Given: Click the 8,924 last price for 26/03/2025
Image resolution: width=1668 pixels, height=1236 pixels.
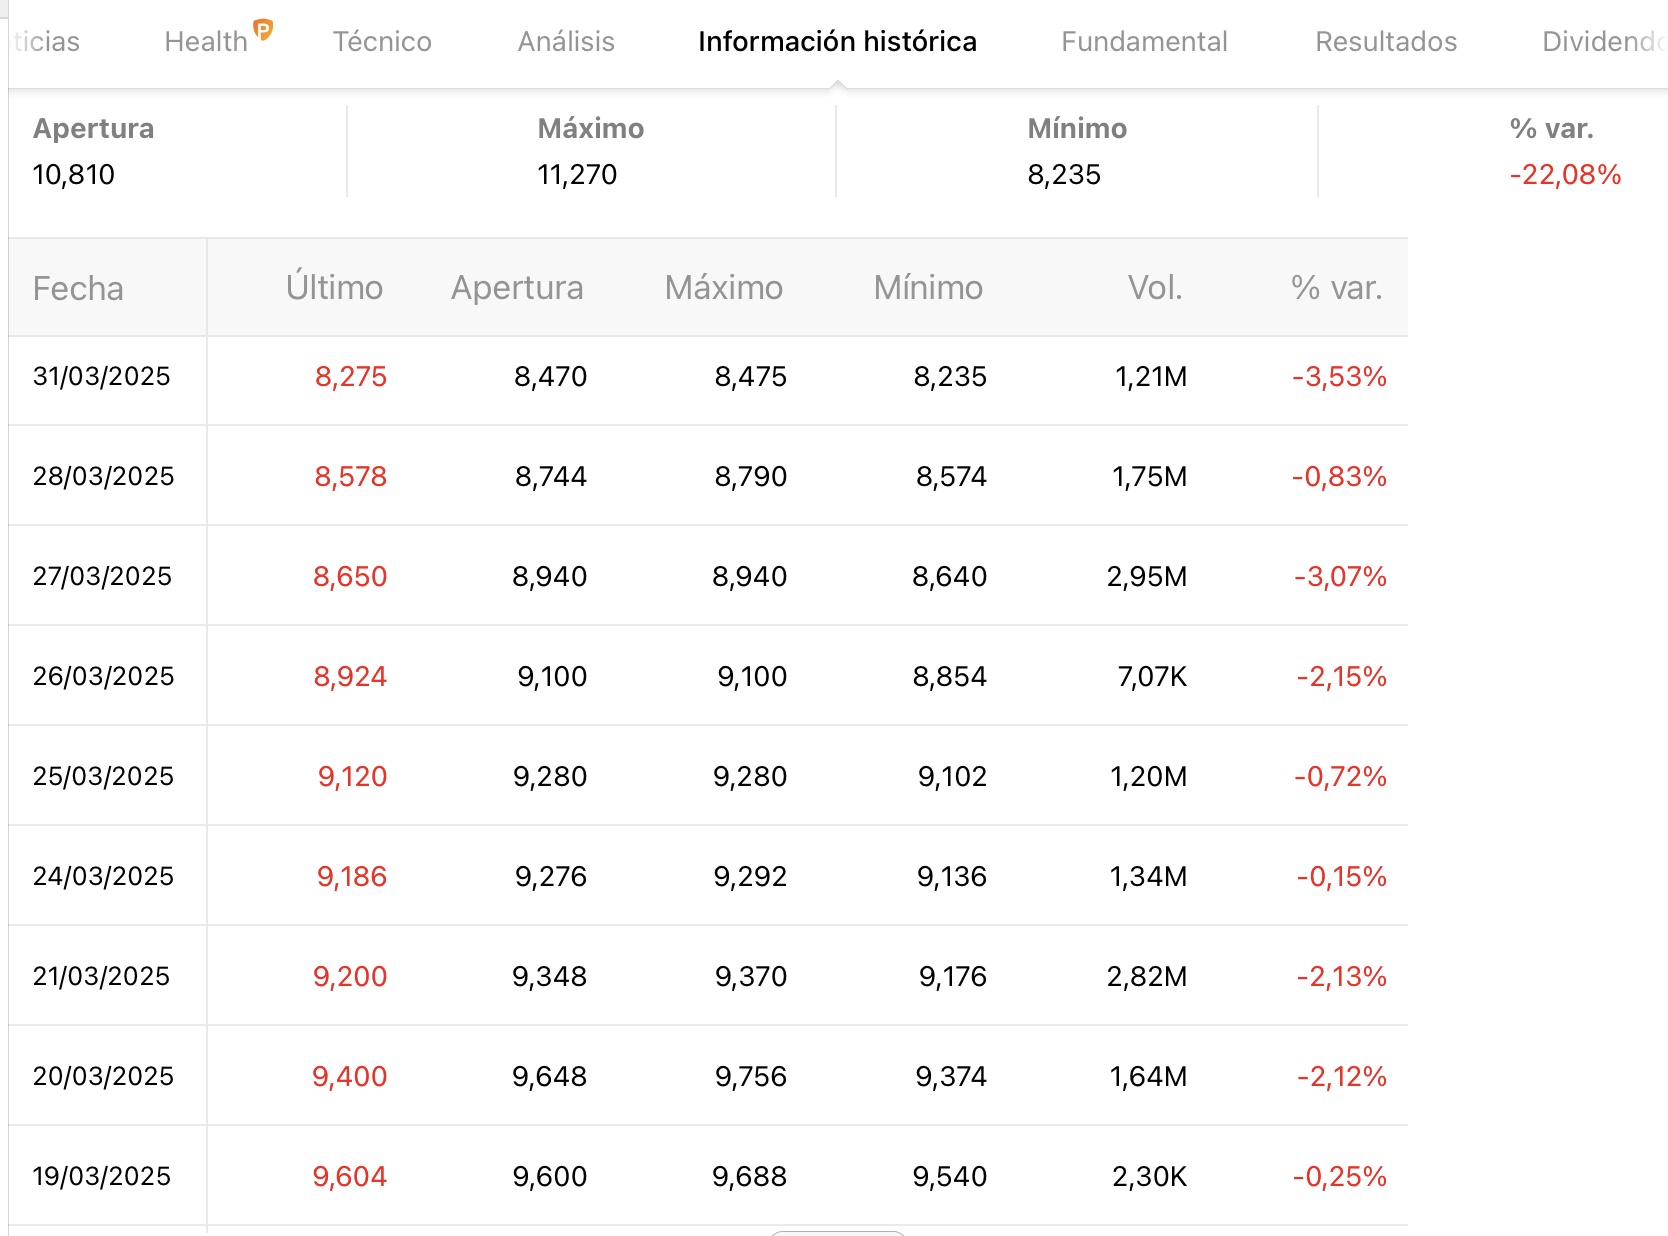Looking at the screenshot, I should click(x=350, y=677).
